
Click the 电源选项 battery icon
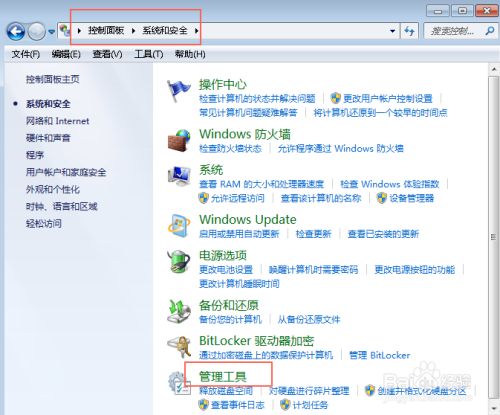(x=179, y=262)
